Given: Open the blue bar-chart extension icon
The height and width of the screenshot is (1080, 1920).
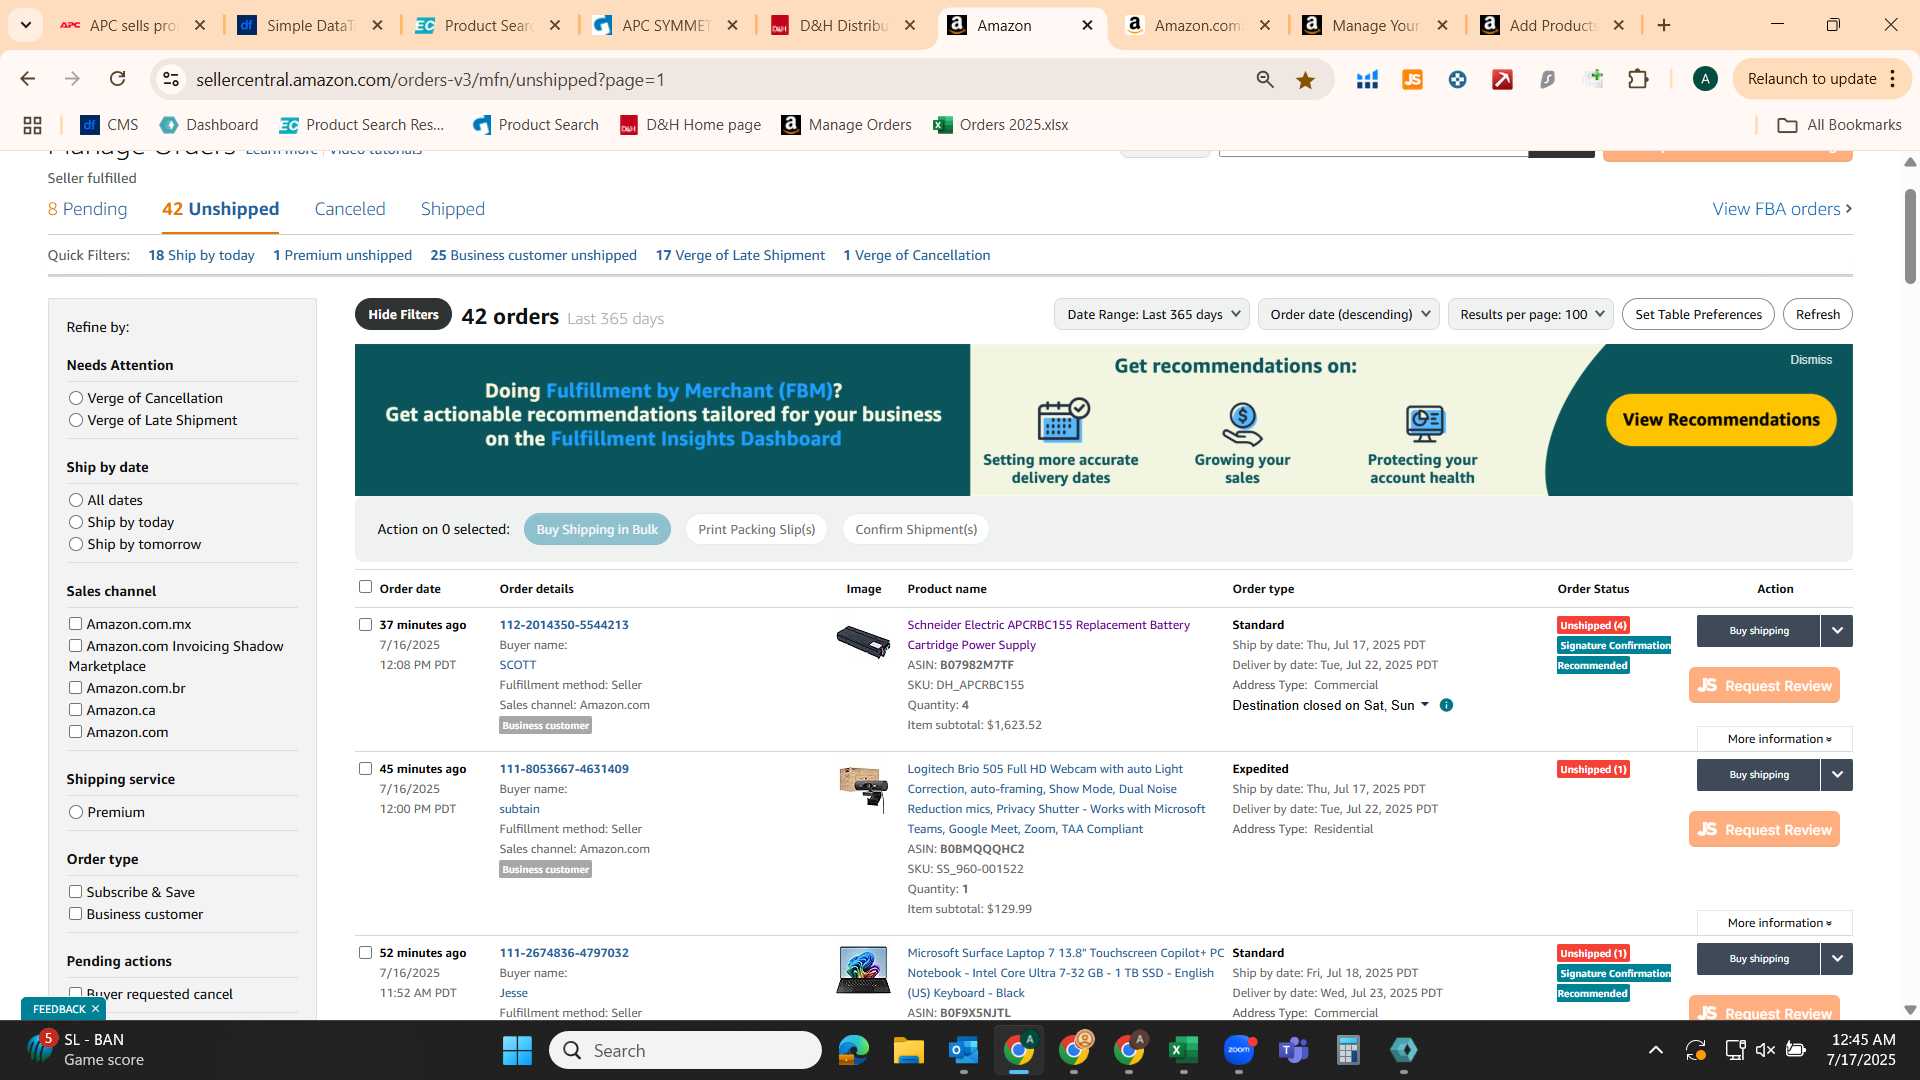Looking at the screenshot, I should (x=1367, y=80).
